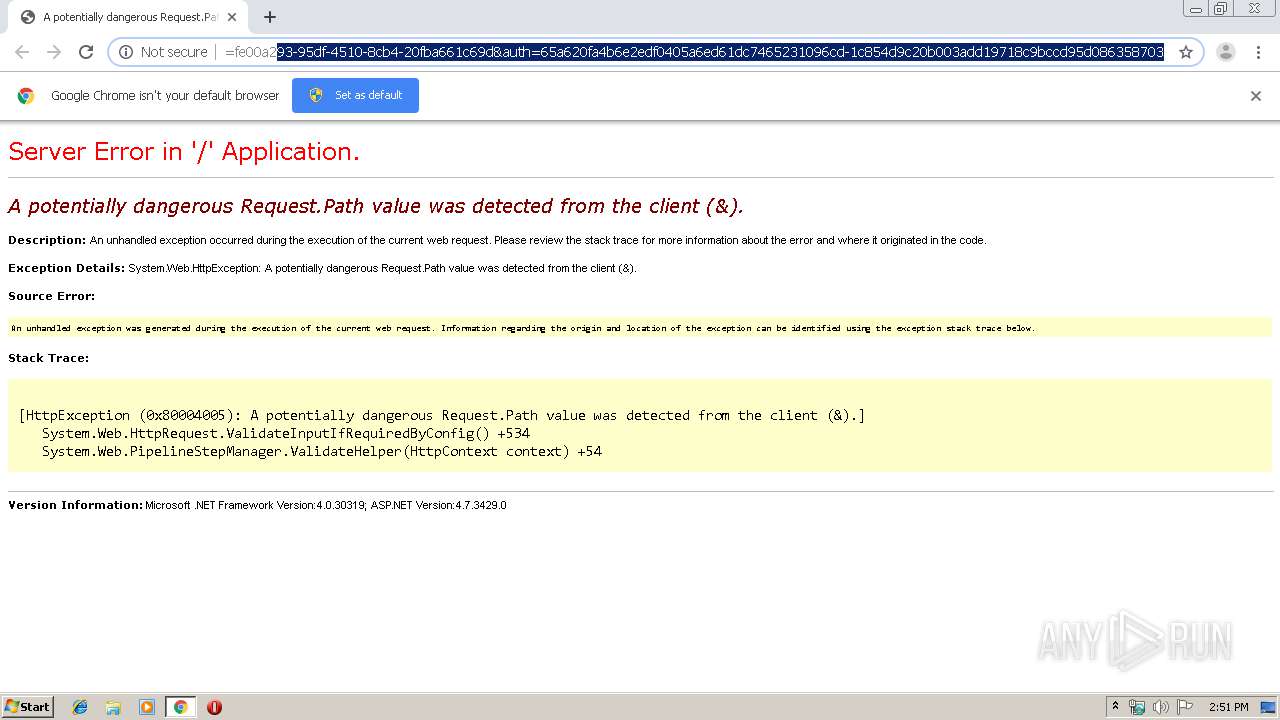Open the media player taskbar icon
Image resolution: width=1280 pixels, height=720 pixels.
point(147,707)
